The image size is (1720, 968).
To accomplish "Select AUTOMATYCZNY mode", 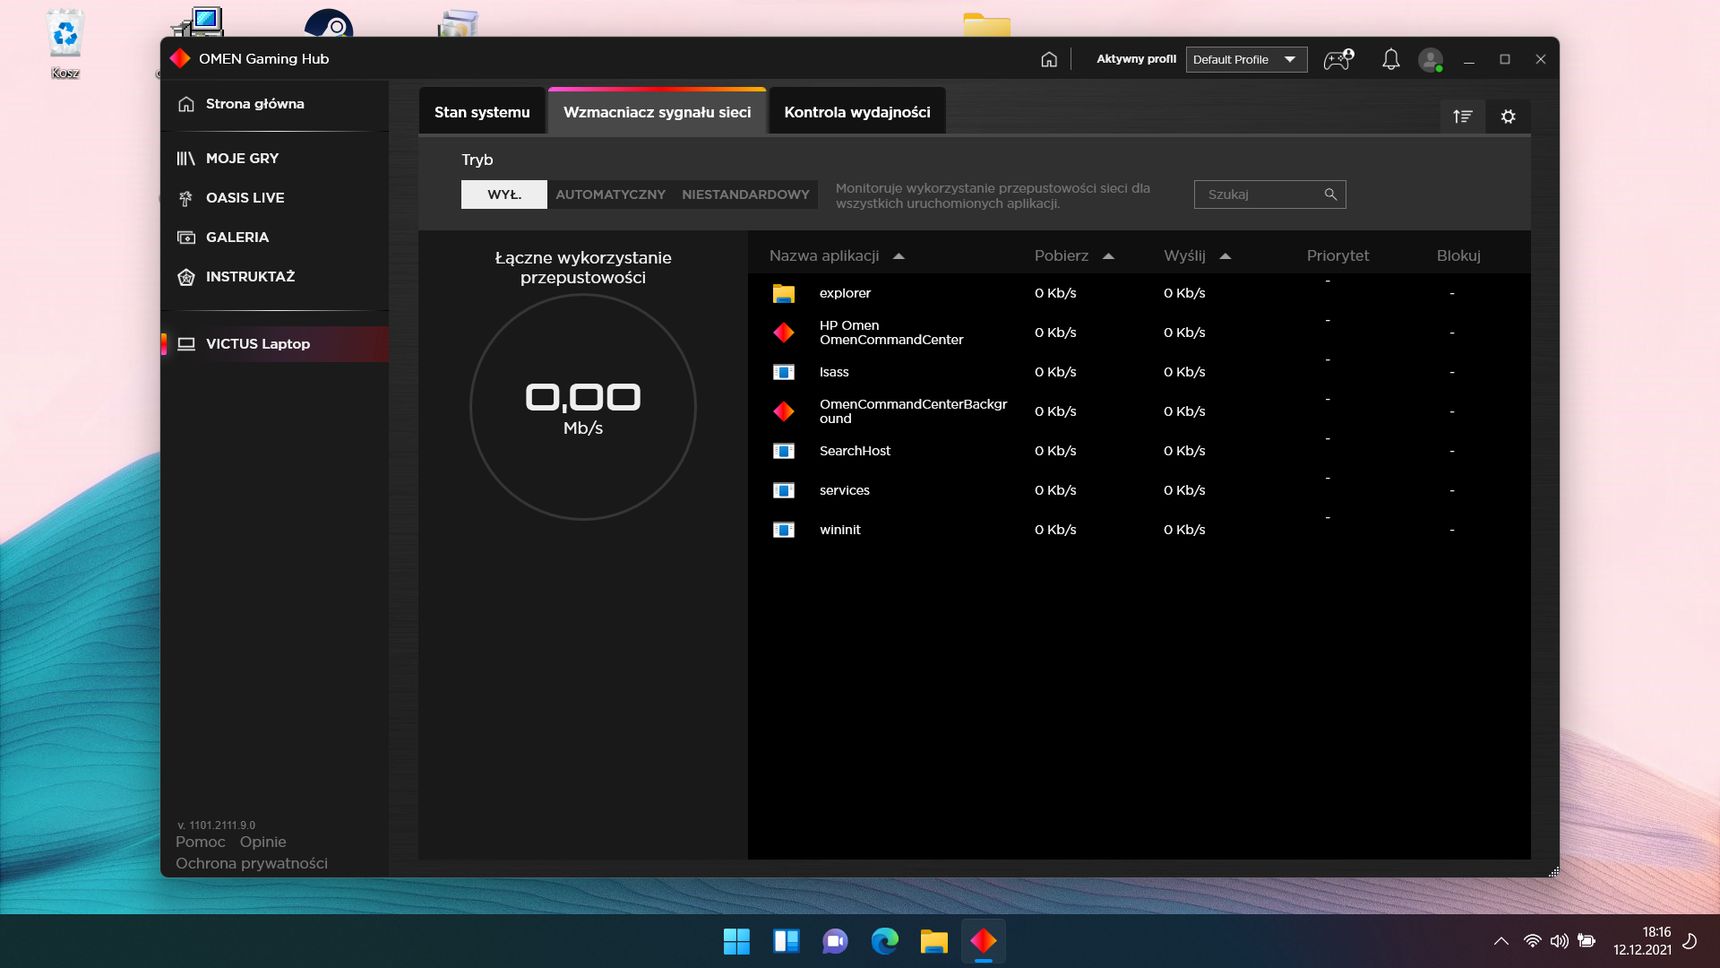I will point(610,194).
